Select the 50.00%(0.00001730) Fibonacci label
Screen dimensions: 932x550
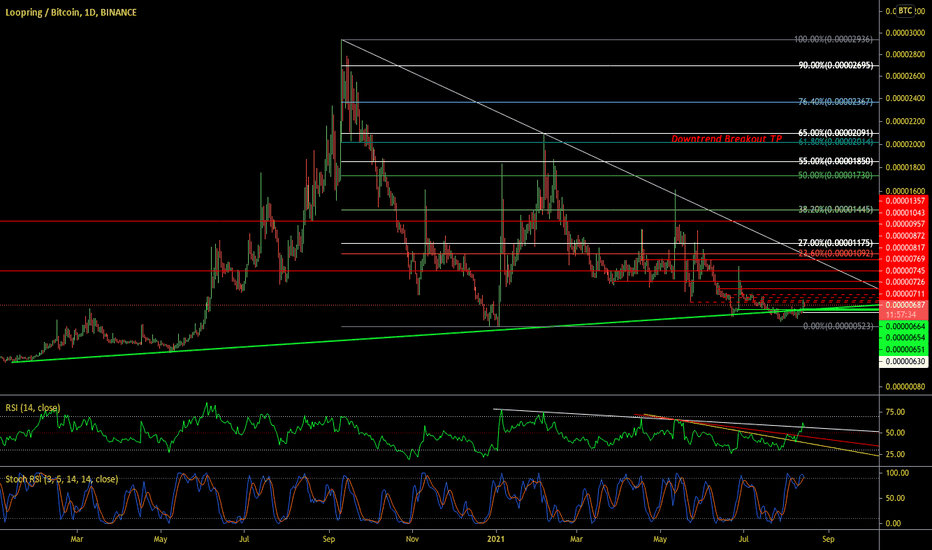[x=836, y=175]
